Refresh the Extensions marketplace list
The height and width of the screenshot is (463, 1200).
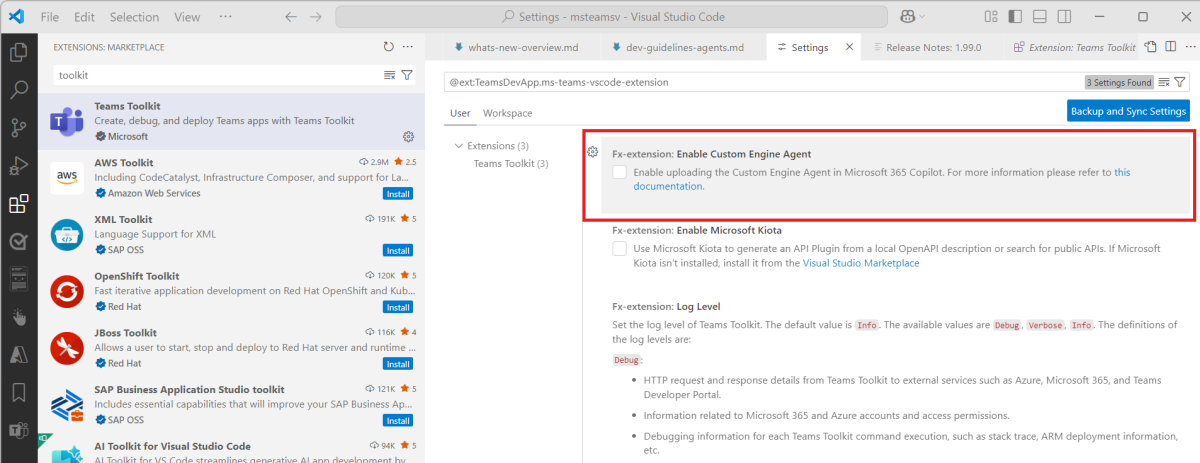tap(388, 47)
